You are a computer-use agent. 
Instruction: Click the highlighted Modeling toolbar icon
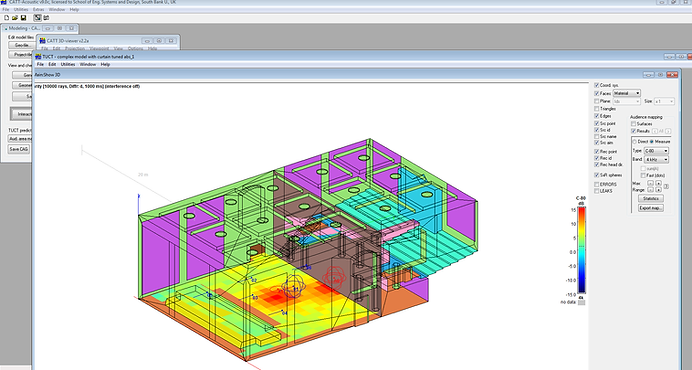pyautogui.click(x=38, y=18)
